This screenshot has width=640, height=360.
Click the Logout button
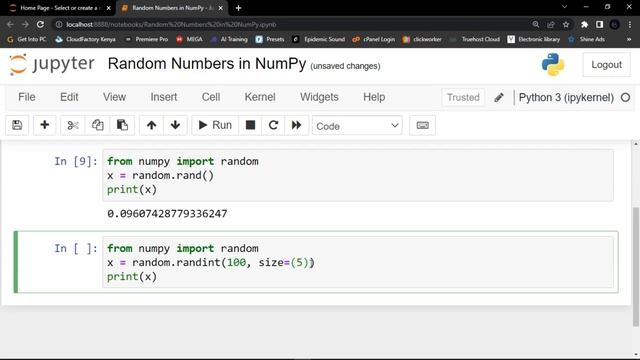[x=606, y=64]
